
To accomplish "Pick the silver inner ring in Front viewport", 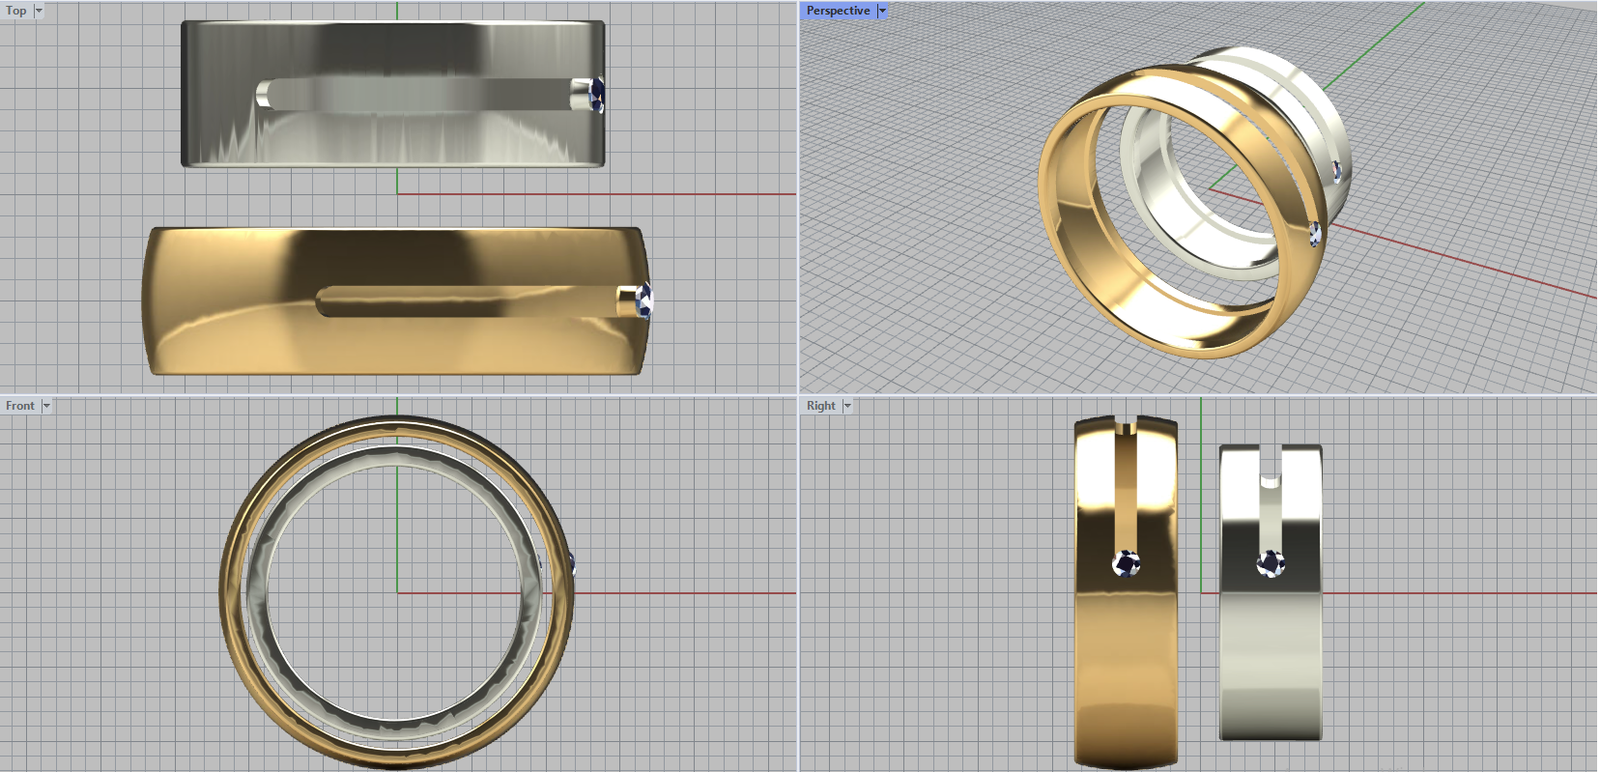I will pos(258,600).
